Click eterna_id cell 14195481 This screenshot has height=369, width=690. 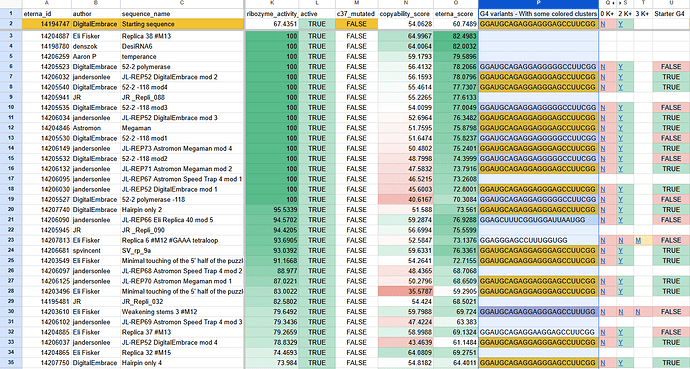[x=46, y=302]
